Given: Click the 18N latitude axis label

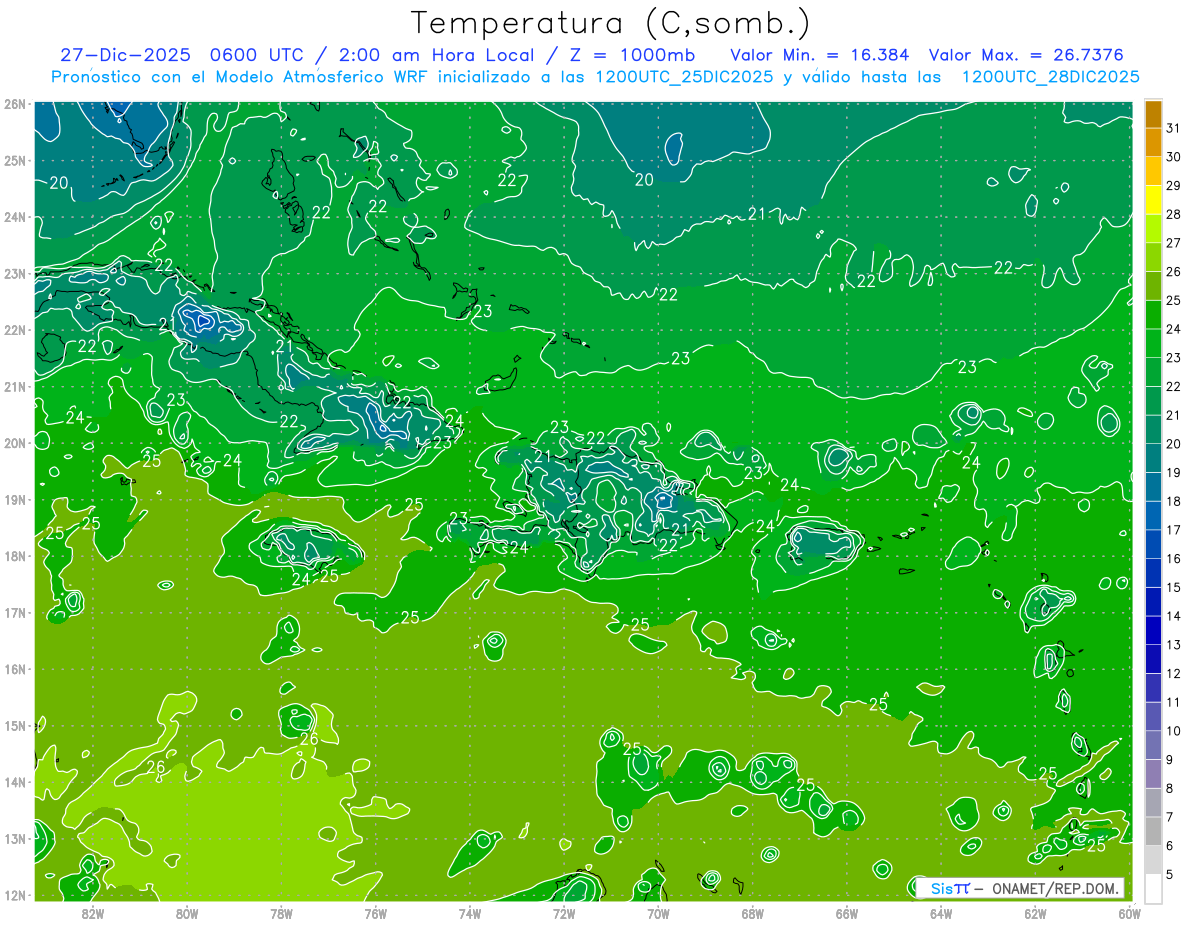Looking at the screenshot, I should click(14, 556).
